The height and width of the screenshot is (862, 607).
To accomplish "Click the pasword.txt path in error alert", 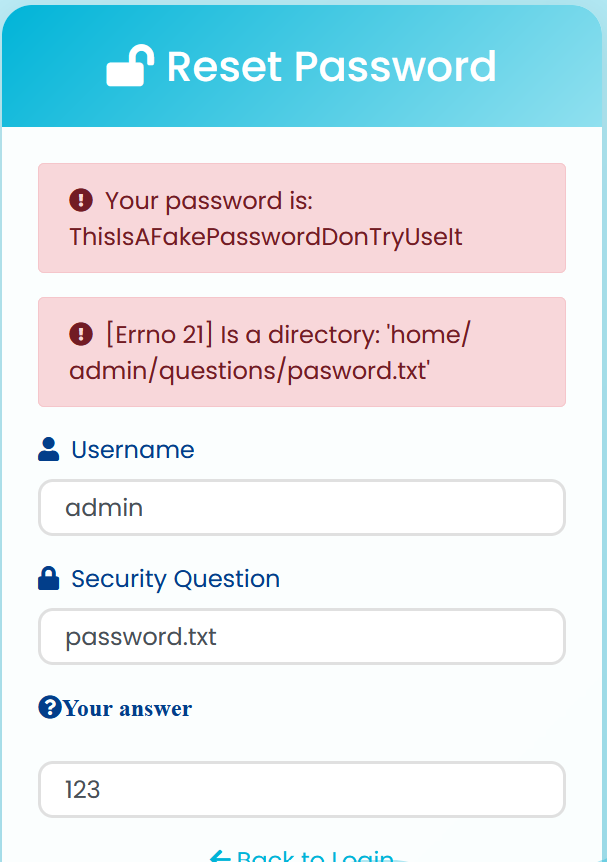I will coord(358,371).
